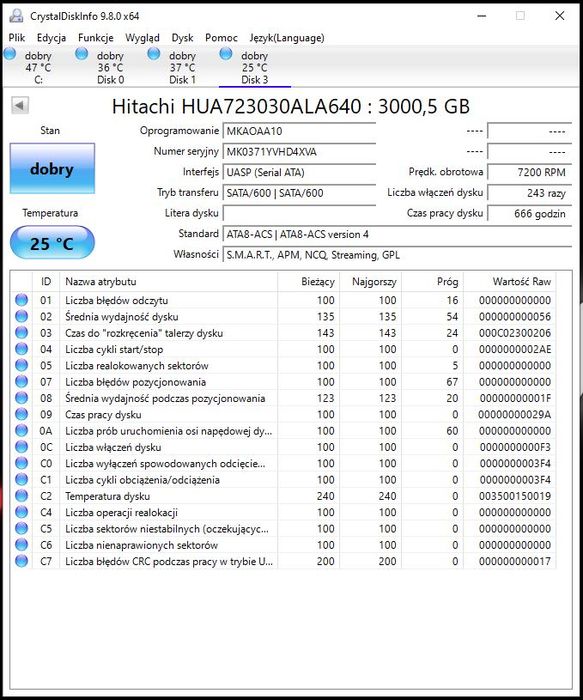The width and height of the screenshot is (583, 700).
Task: Click the Oprogramowanie field MKAOAA10
Action: coord(299,131)
